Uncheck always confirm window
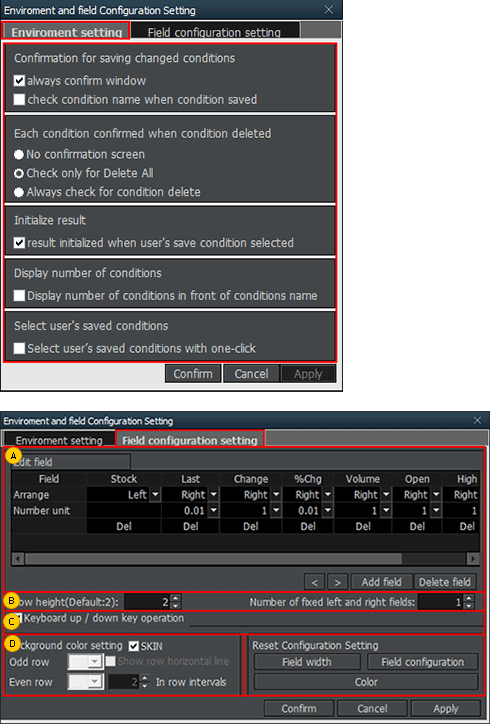Image resolution: width=490 pixels, height=724 pixels. tap(19, 80)
